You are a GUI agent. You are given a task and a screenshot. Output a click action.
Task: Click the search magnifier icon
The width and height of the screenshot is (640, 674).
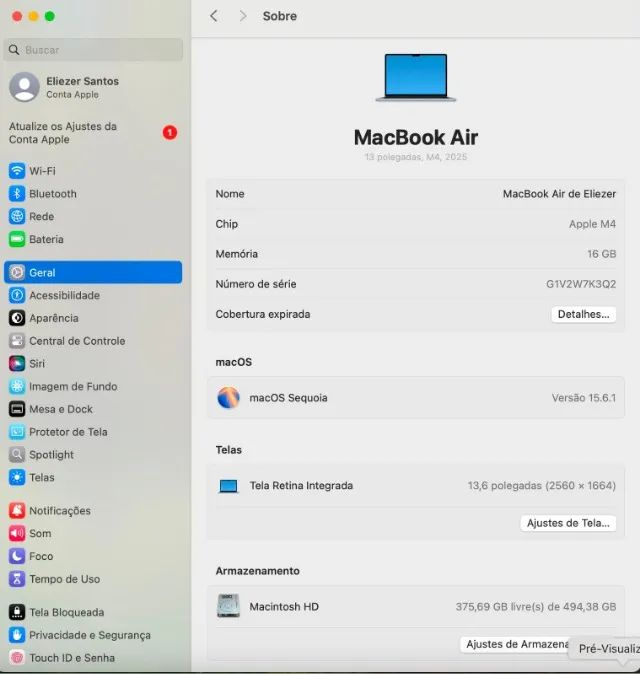coord(14,50)
